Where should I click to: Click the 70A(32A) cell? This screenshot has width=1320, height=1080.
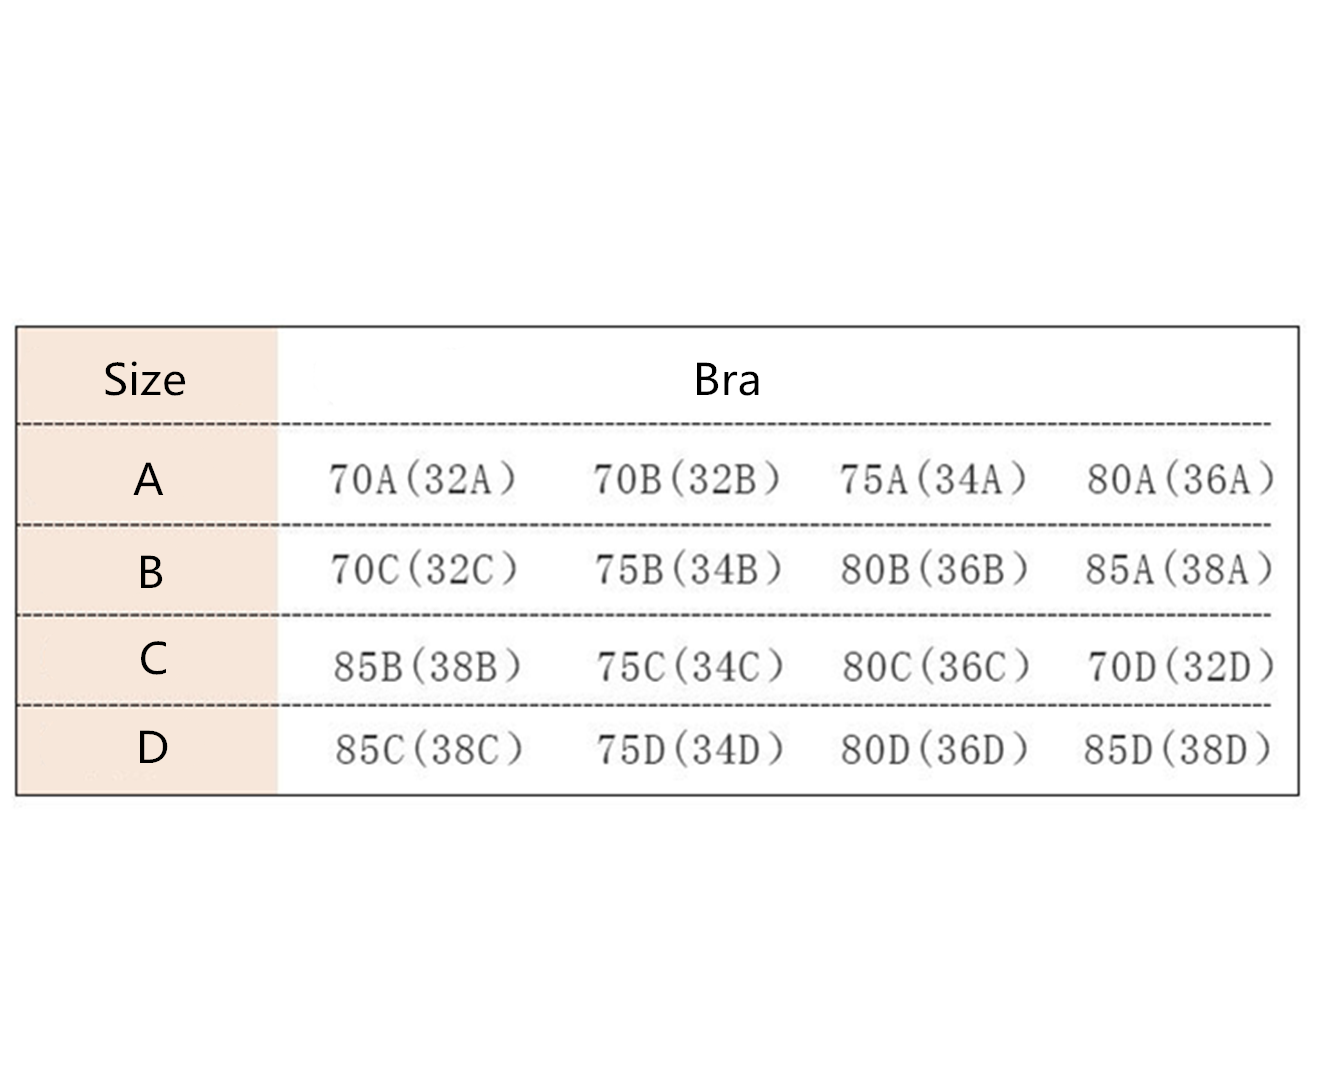click(424, 480)
